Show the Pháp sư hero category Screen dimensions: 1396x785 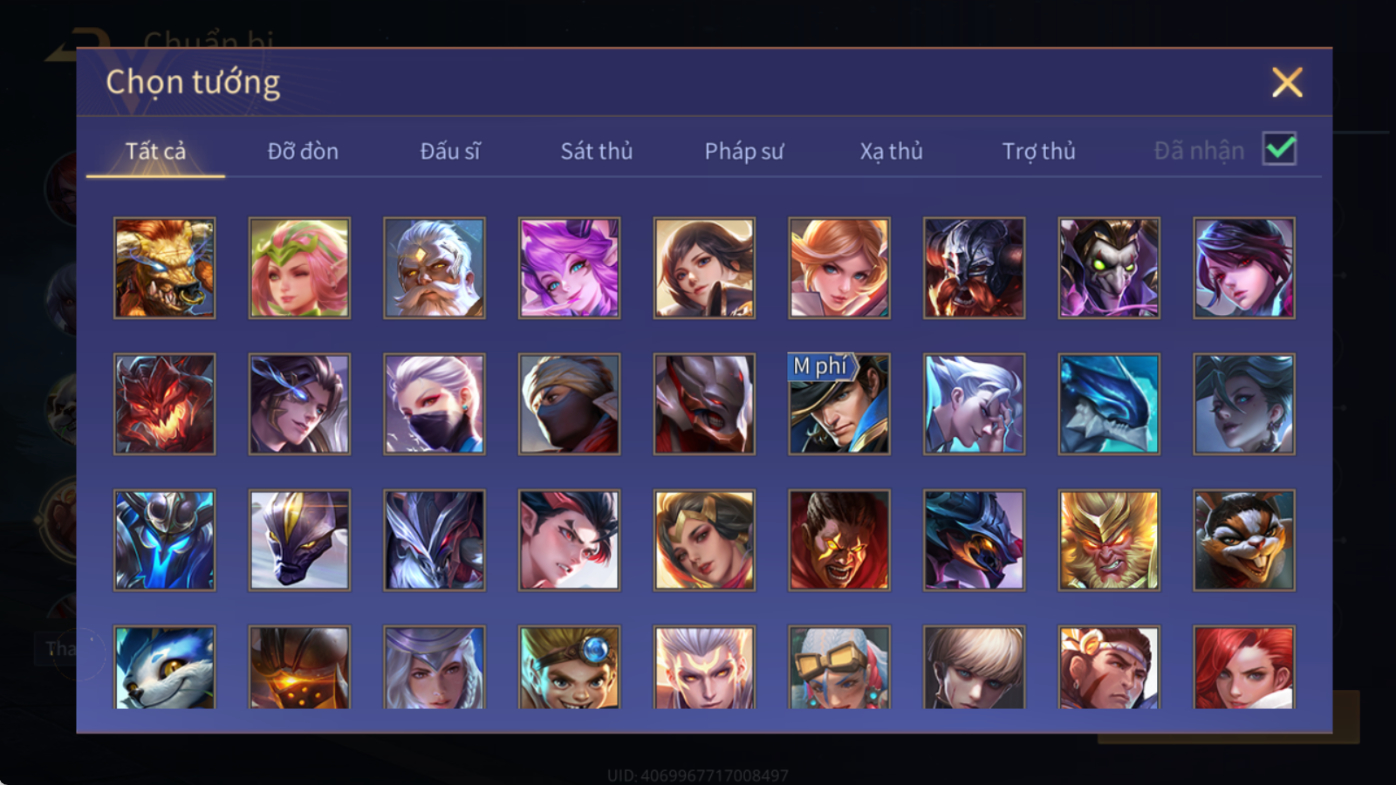tap(744, 151)
